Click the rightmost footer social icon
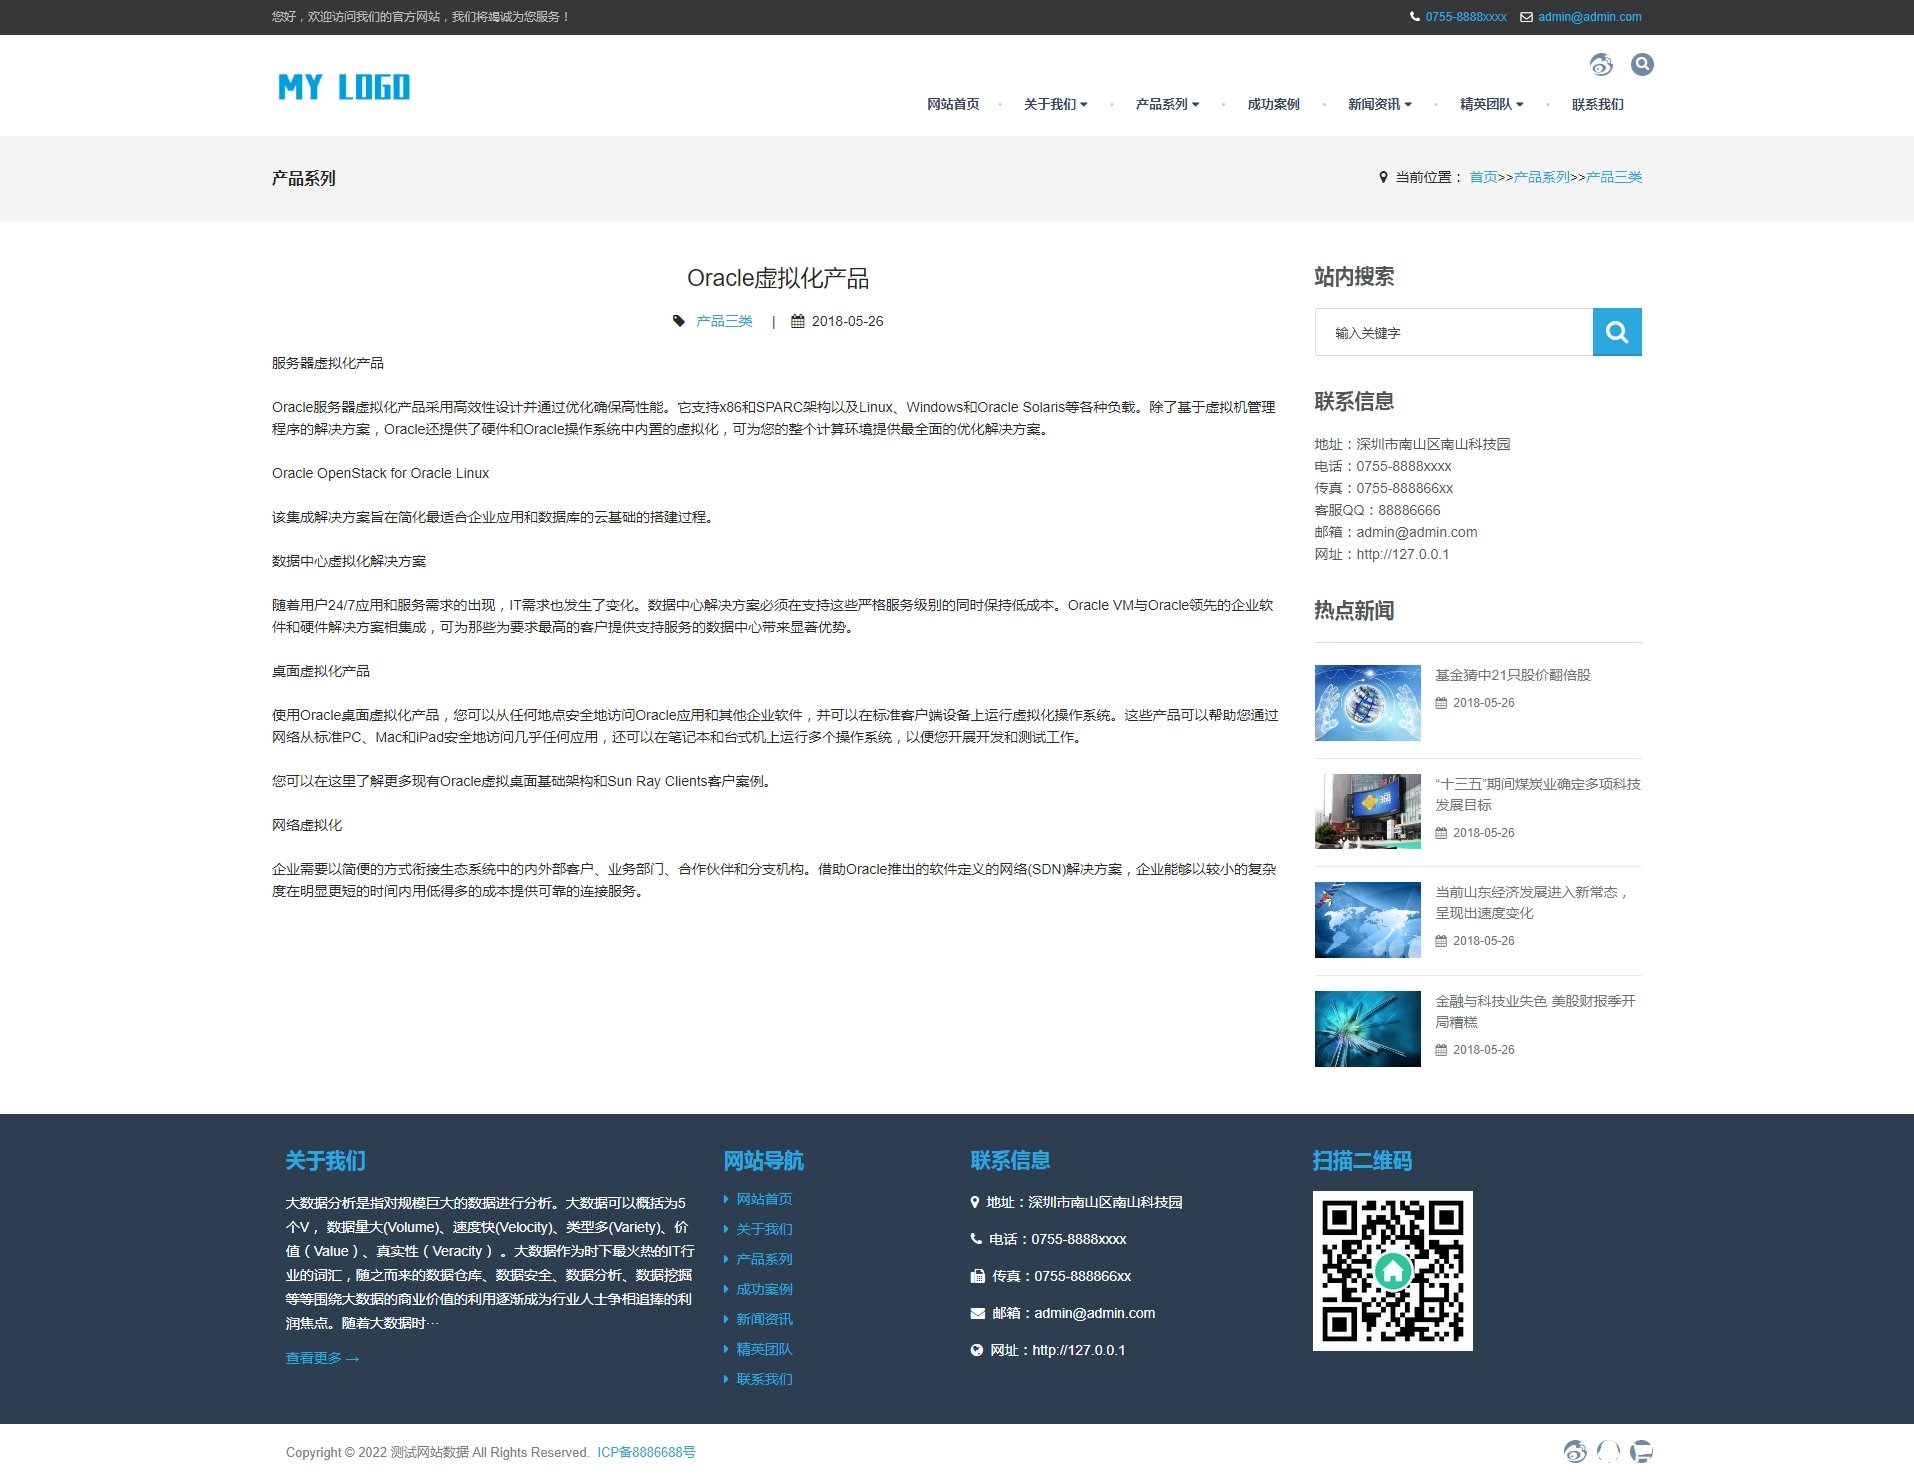This screenshot has width=1914, height=1481. [1641, 1451]
